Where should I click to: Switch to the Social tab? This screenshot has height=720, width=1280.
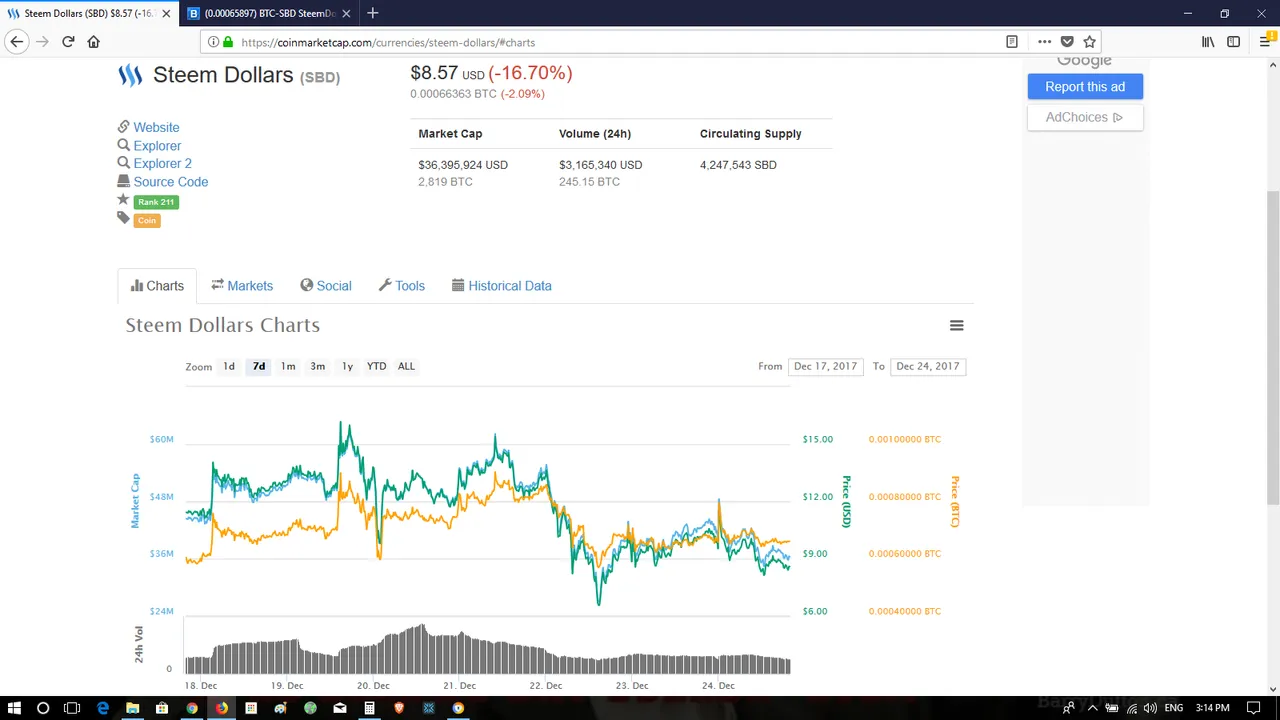click(326, 286)
